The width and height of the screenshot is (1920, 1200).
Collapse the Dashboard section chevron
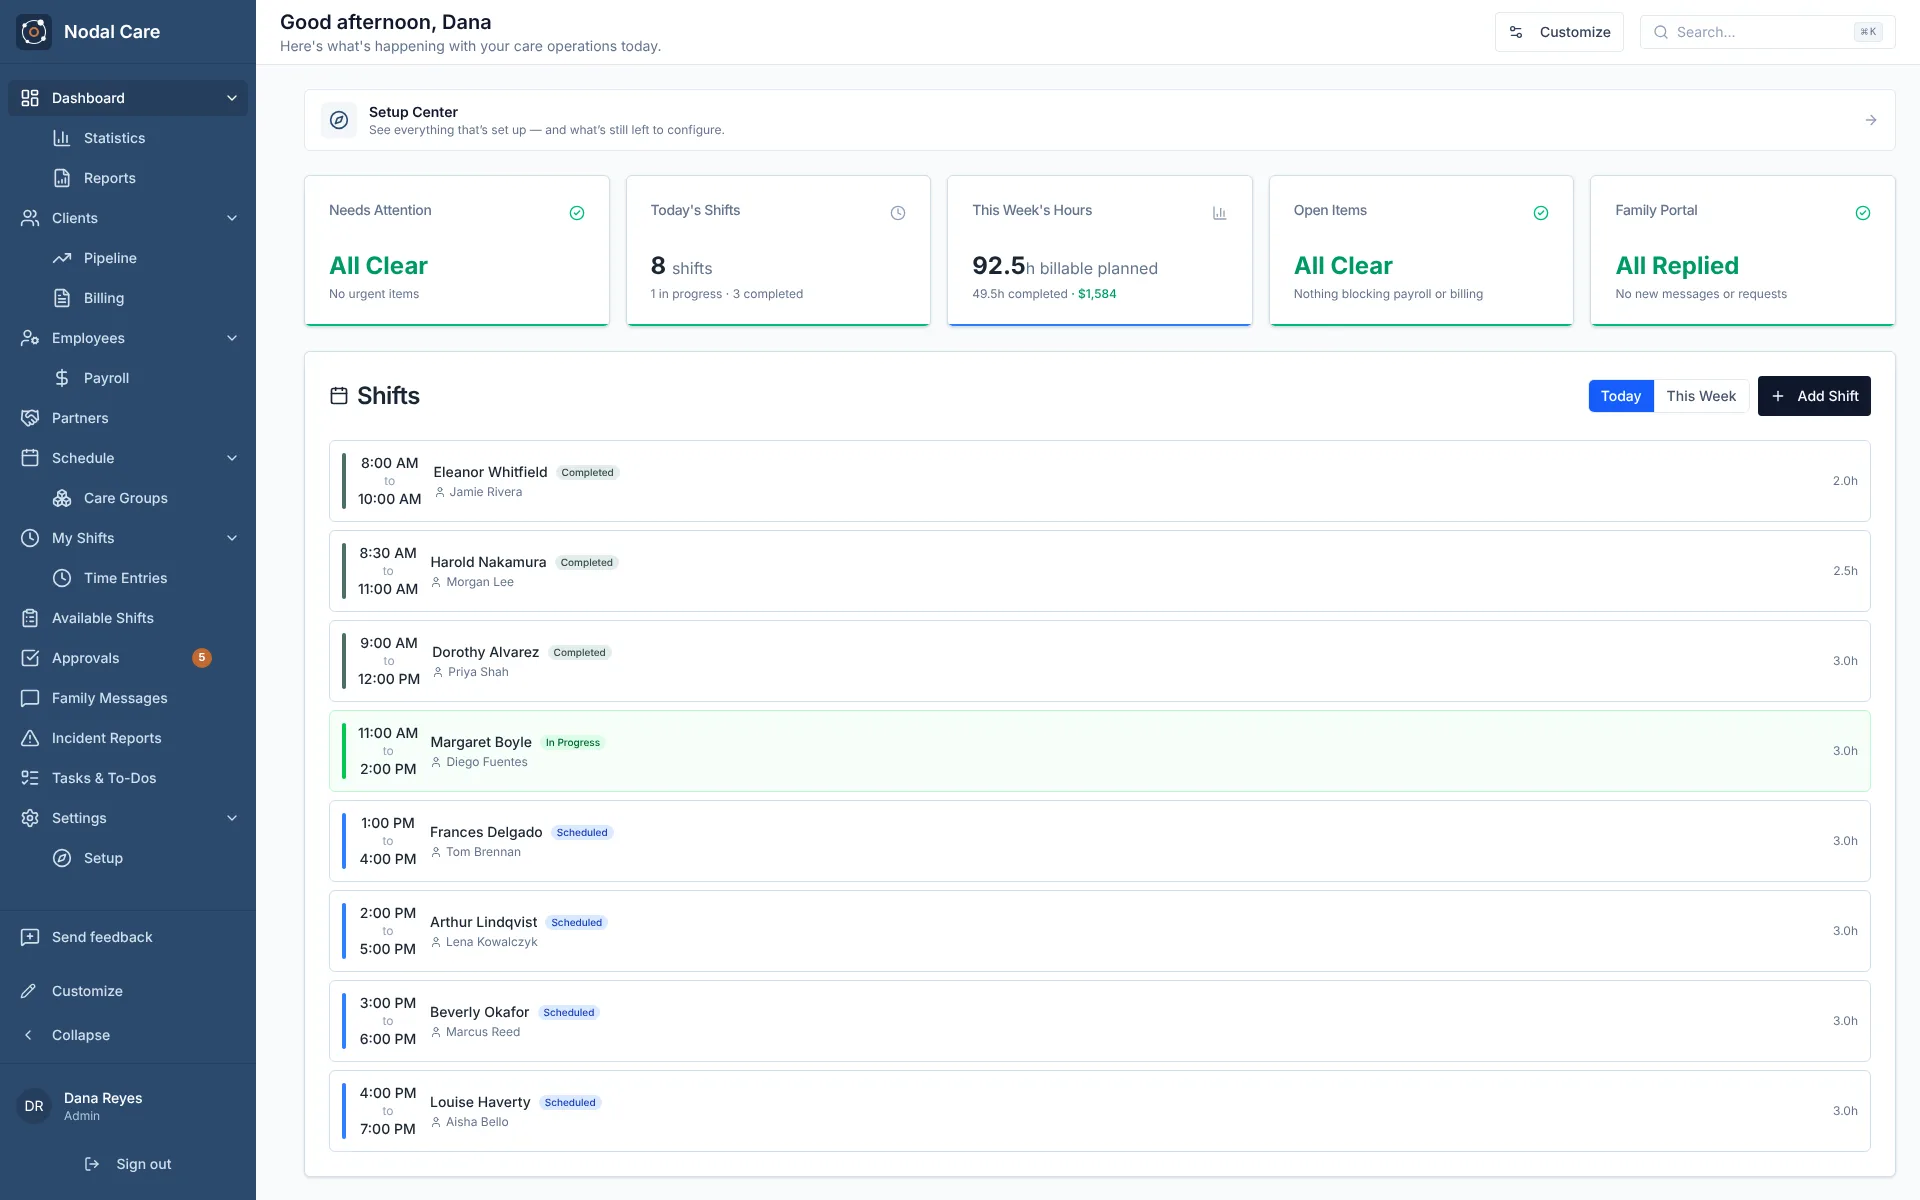[x=232, y=98]
